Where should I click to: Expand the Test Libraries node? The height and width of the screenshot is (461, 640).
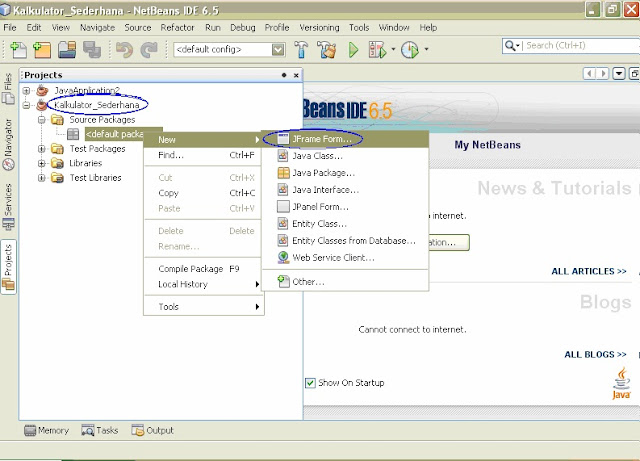pyautogui.click(x=41, y=178)
